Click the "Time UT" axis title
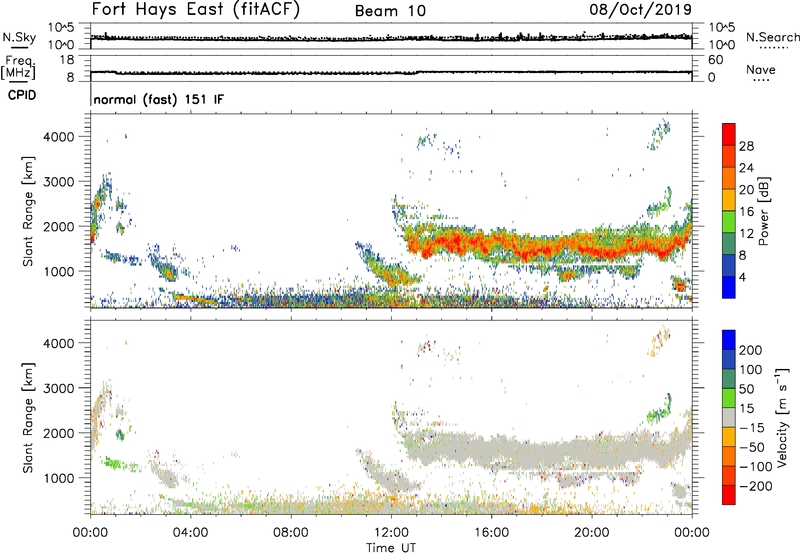The height and width of the screenshot is (554, 800). pos(391,548)
